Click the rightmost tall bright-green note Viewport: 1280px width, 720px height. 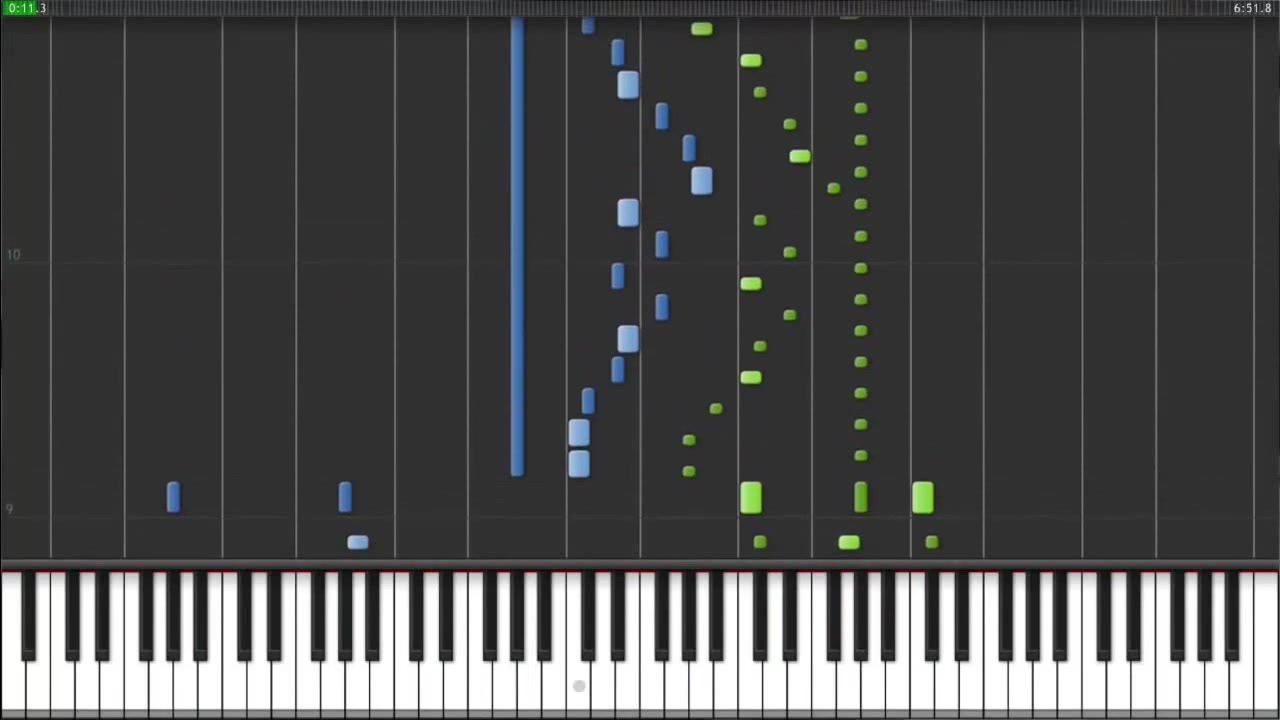923,497
